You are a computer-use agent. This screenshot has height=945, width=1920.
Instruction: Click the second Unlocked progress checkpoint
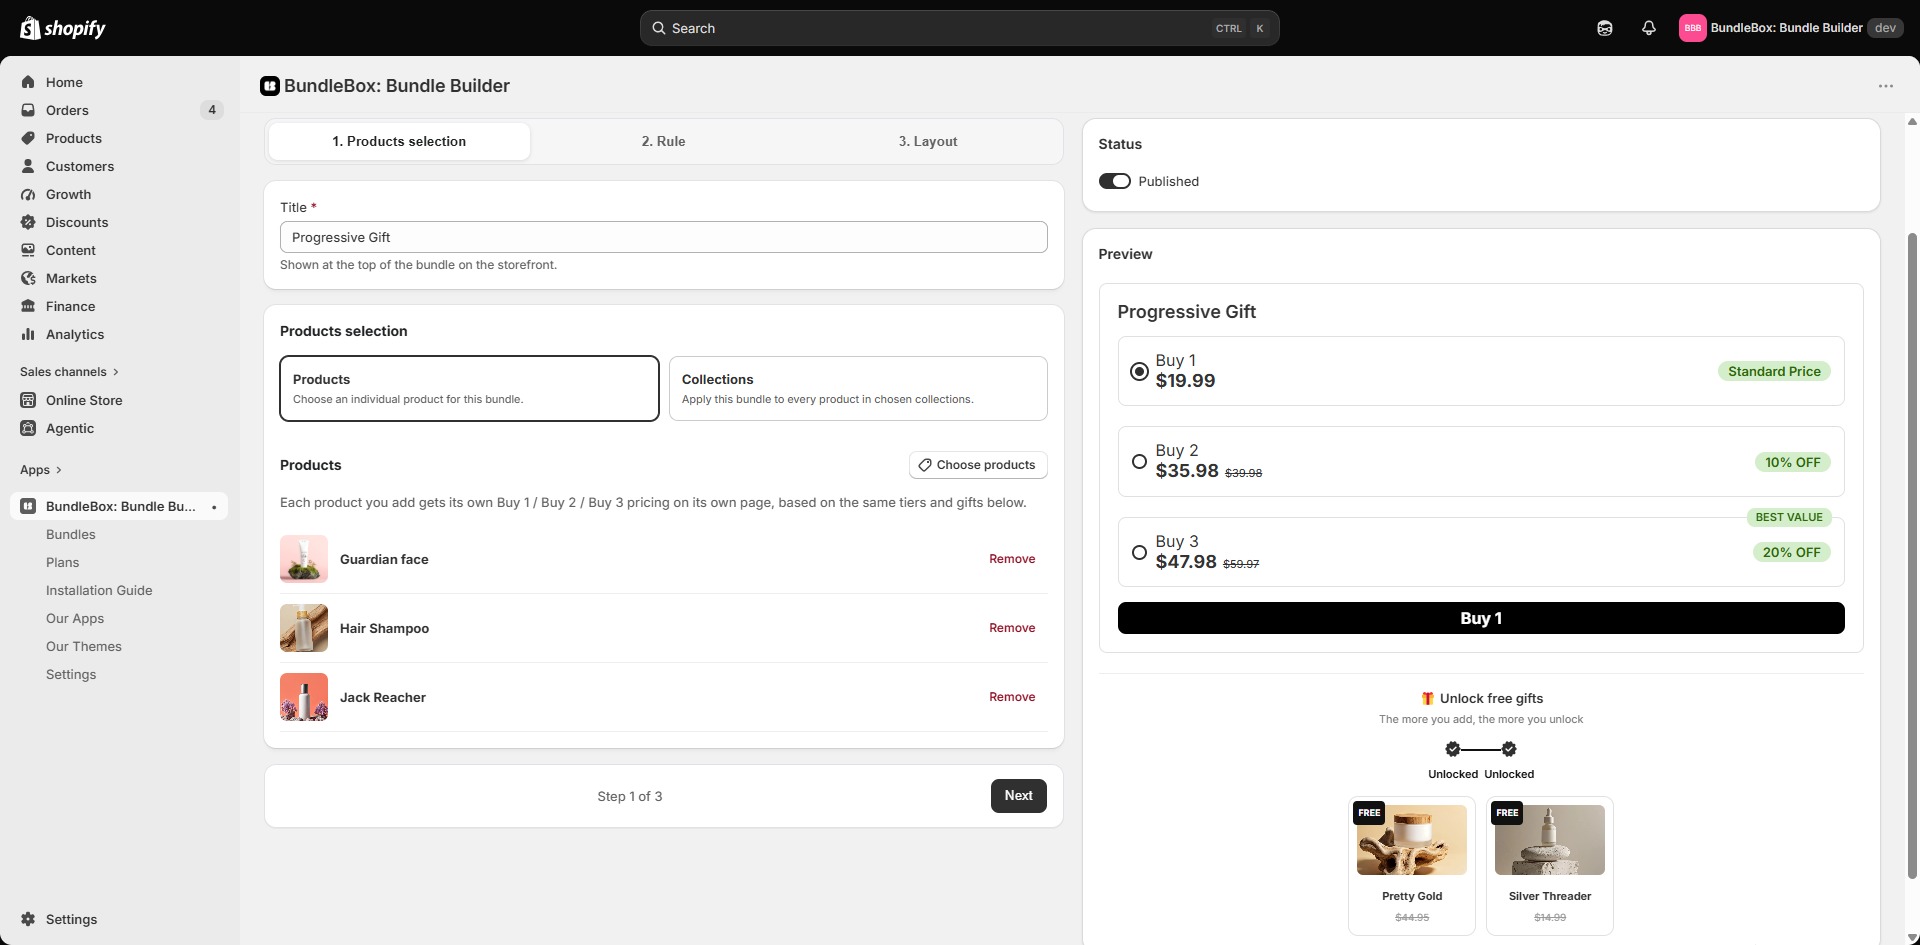coord(1509,749)
